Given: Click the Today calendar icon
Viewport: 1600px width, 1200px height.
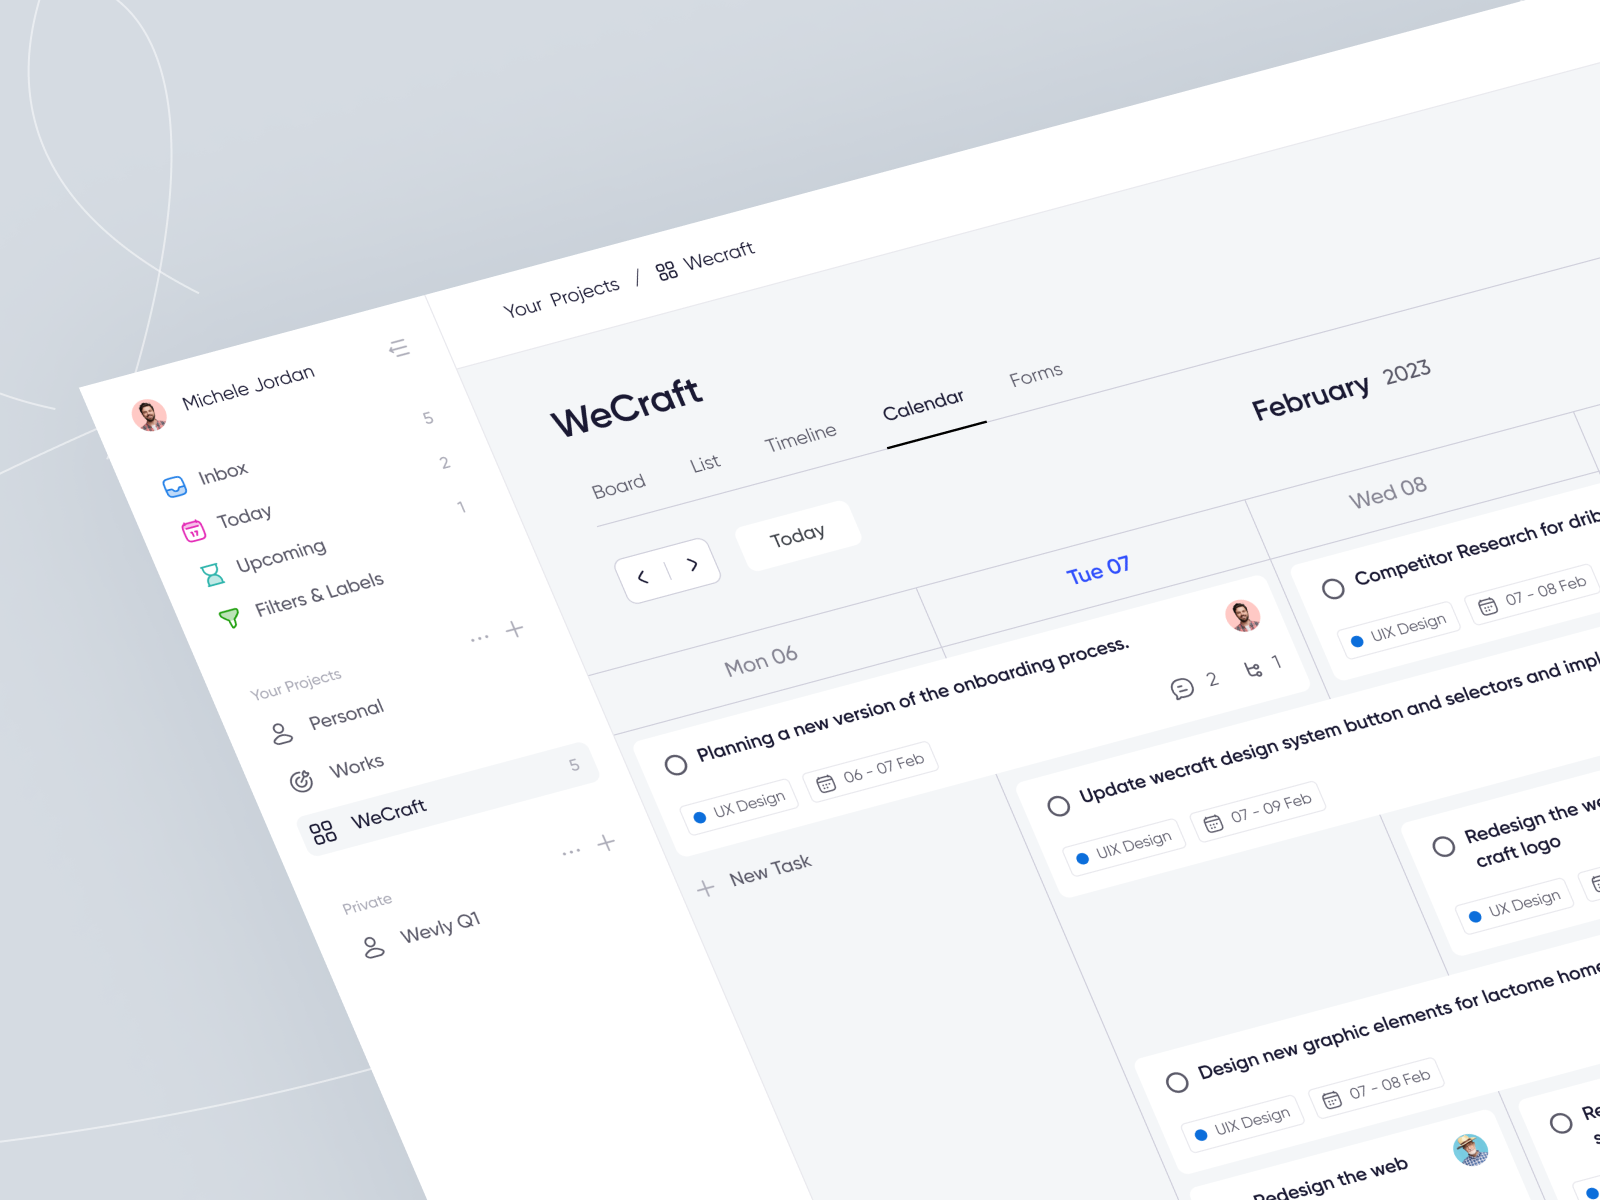Looking at the screenshot, I should [x=193, y=530].
